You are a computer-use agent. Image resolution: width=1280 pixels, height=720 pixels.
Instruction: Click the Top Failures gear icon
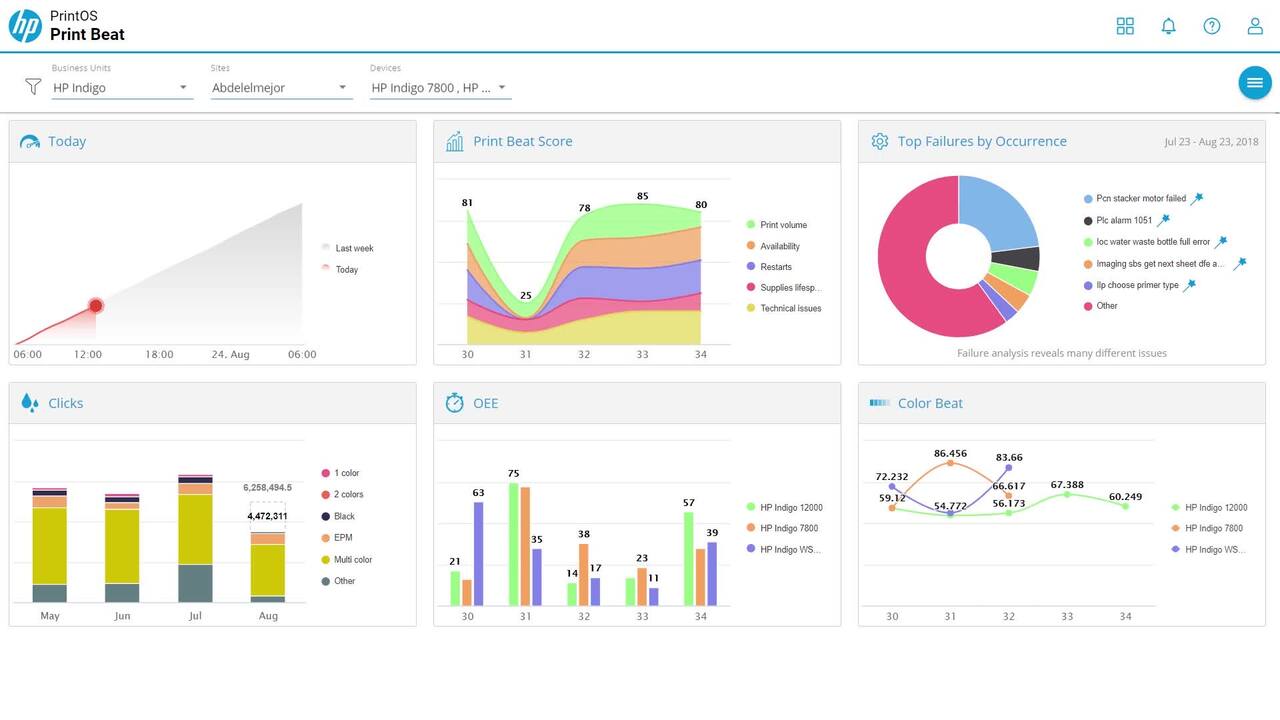[x=880, y=142]
